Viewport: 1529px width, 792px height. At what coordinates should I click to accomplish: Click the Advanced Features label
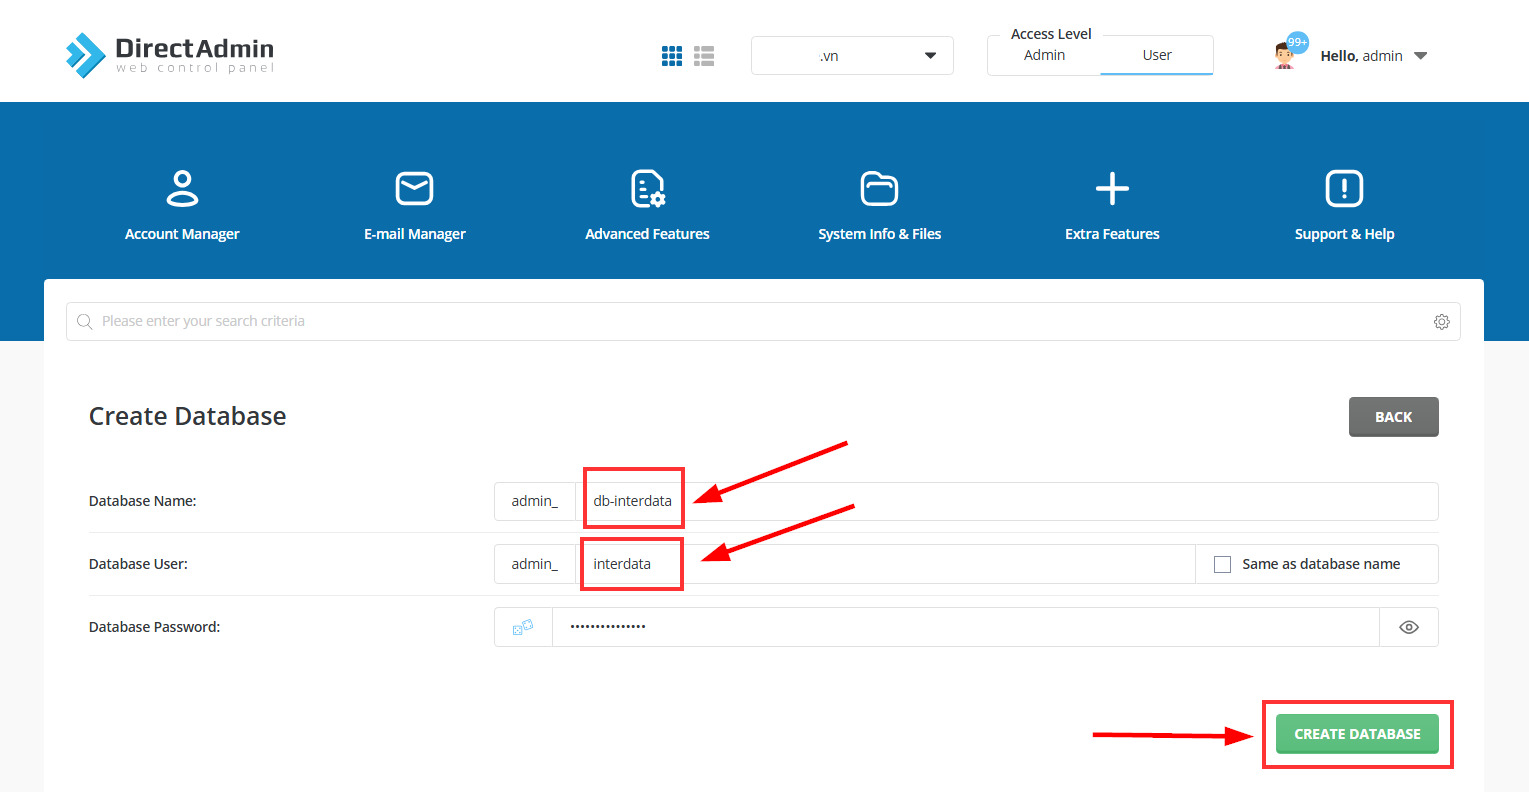647,234
